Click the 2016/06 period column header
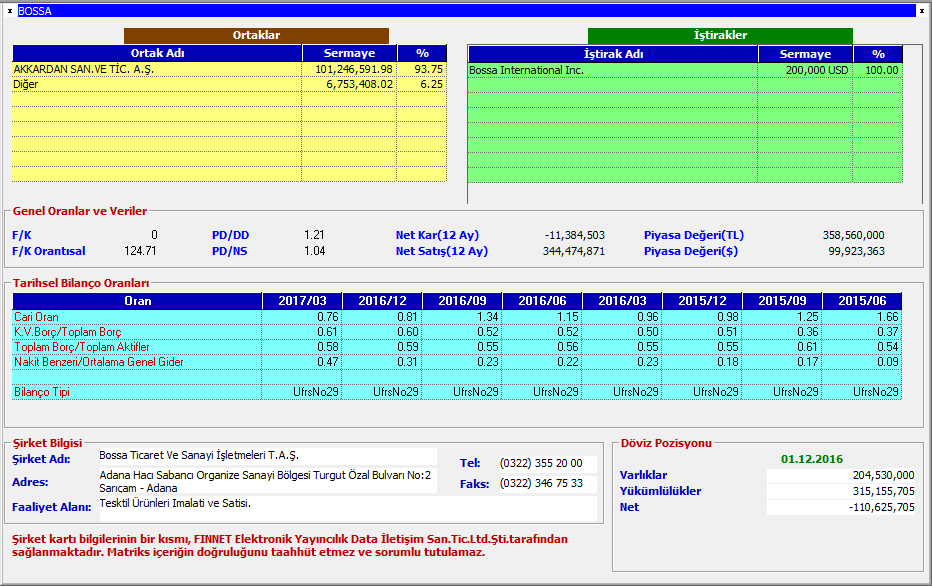The image size is (932, 586). tap(543, 301)
